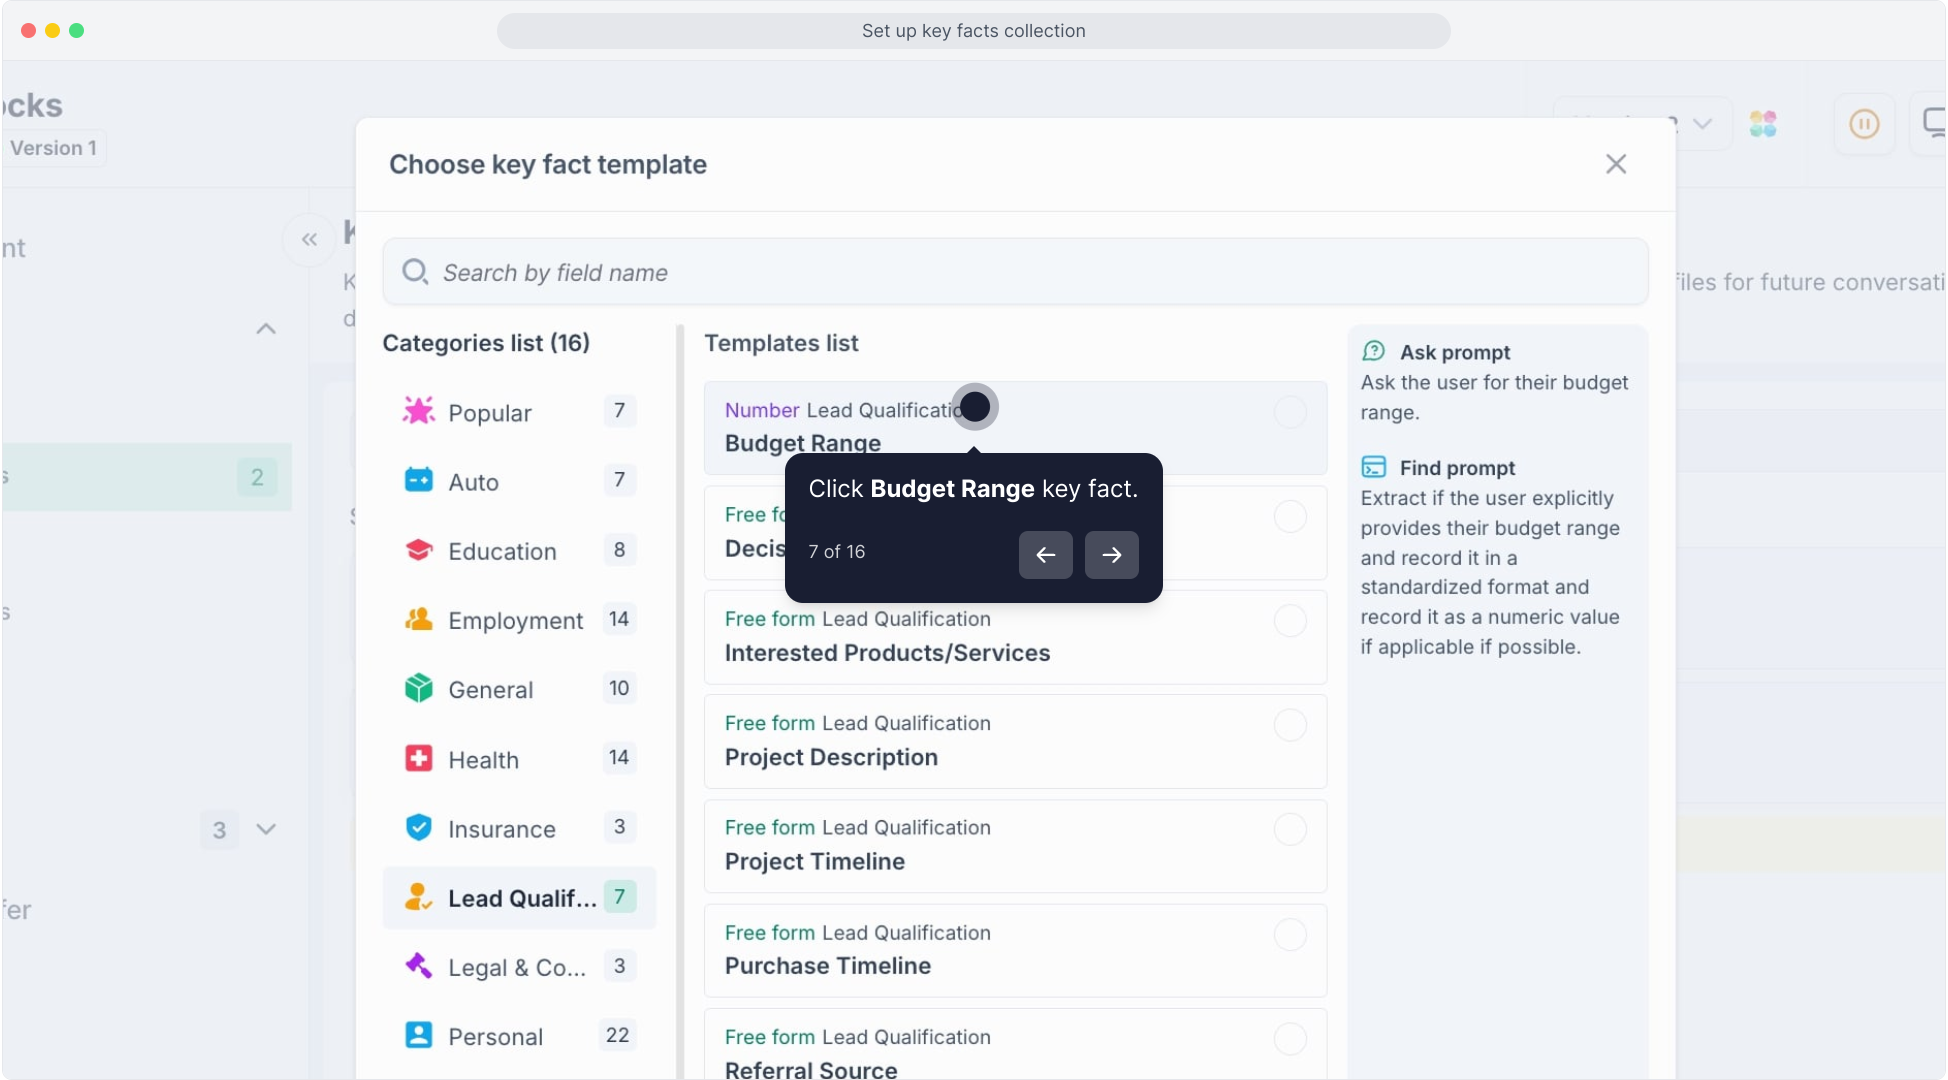
Task: Select the Project Timeline radio button
Action: click(x=1290, y=829)
